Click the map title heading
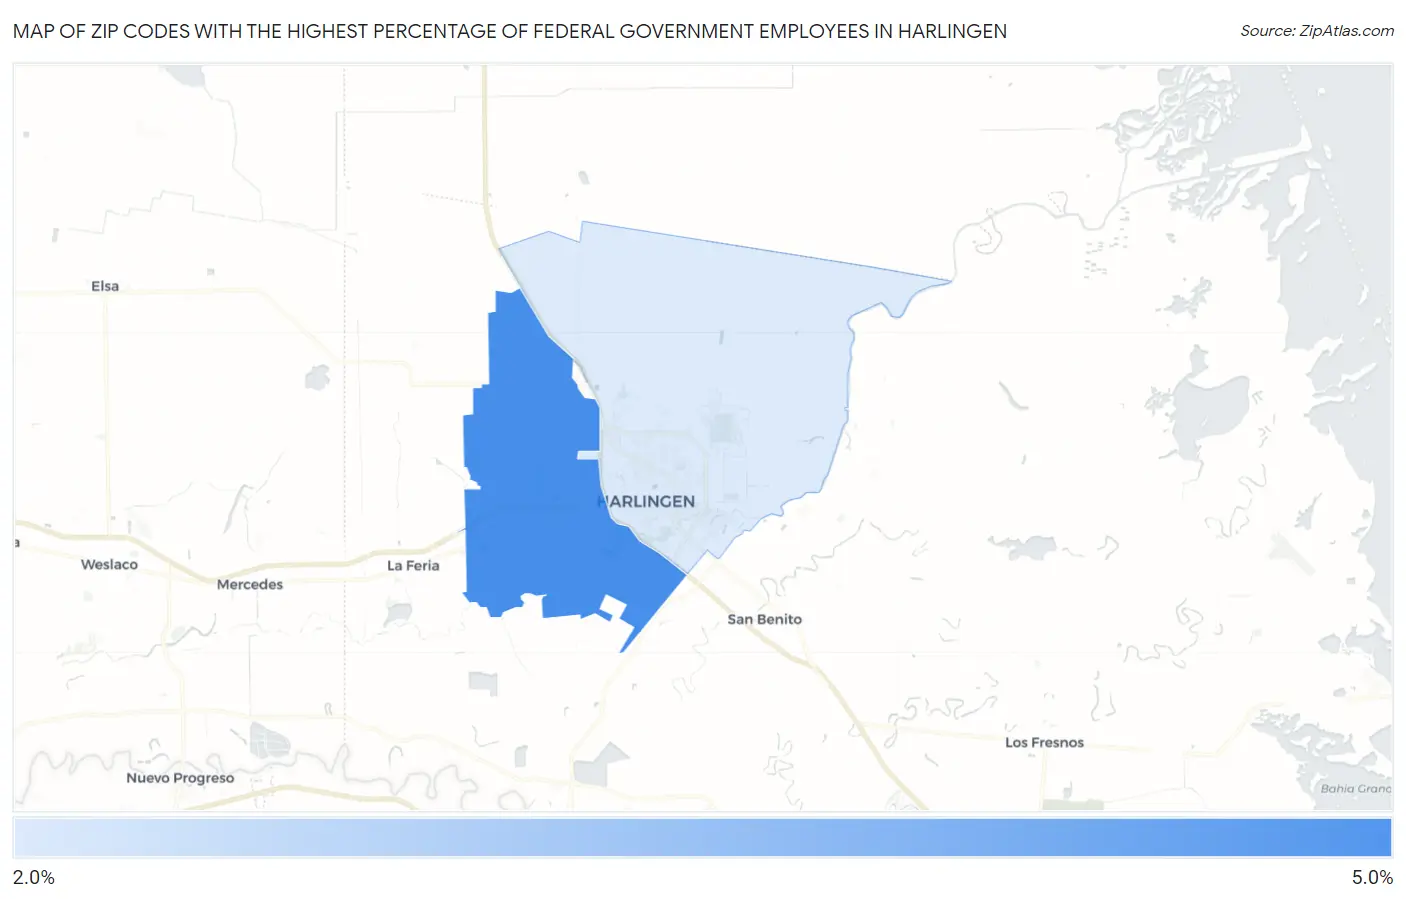 tap(510, 31)
